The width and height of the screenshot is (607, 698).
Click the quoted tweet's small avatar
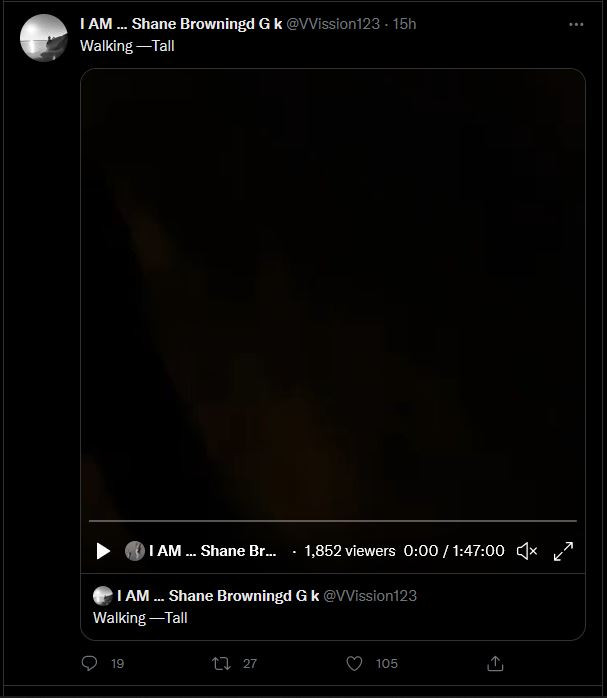(x=103, y=596)
